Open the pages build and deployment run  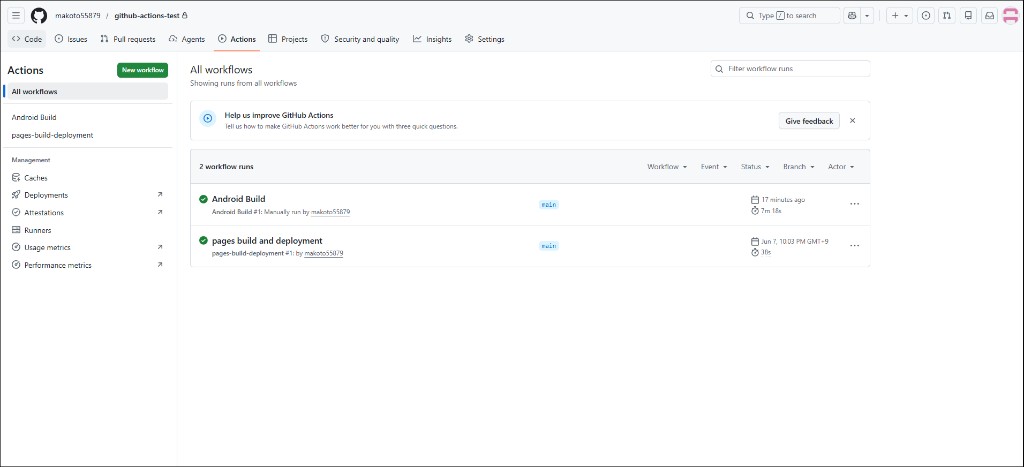click(x=267, y=241)
